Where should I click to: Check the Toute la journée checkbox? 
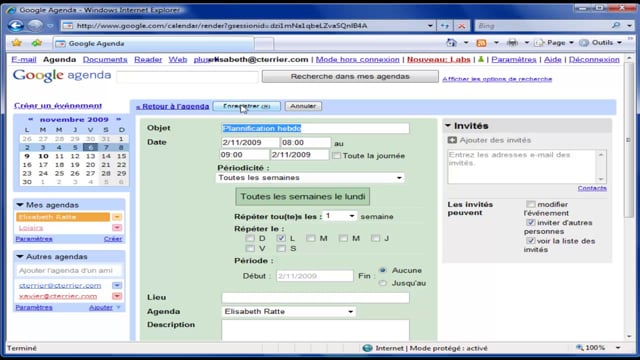tap(336, 156)
